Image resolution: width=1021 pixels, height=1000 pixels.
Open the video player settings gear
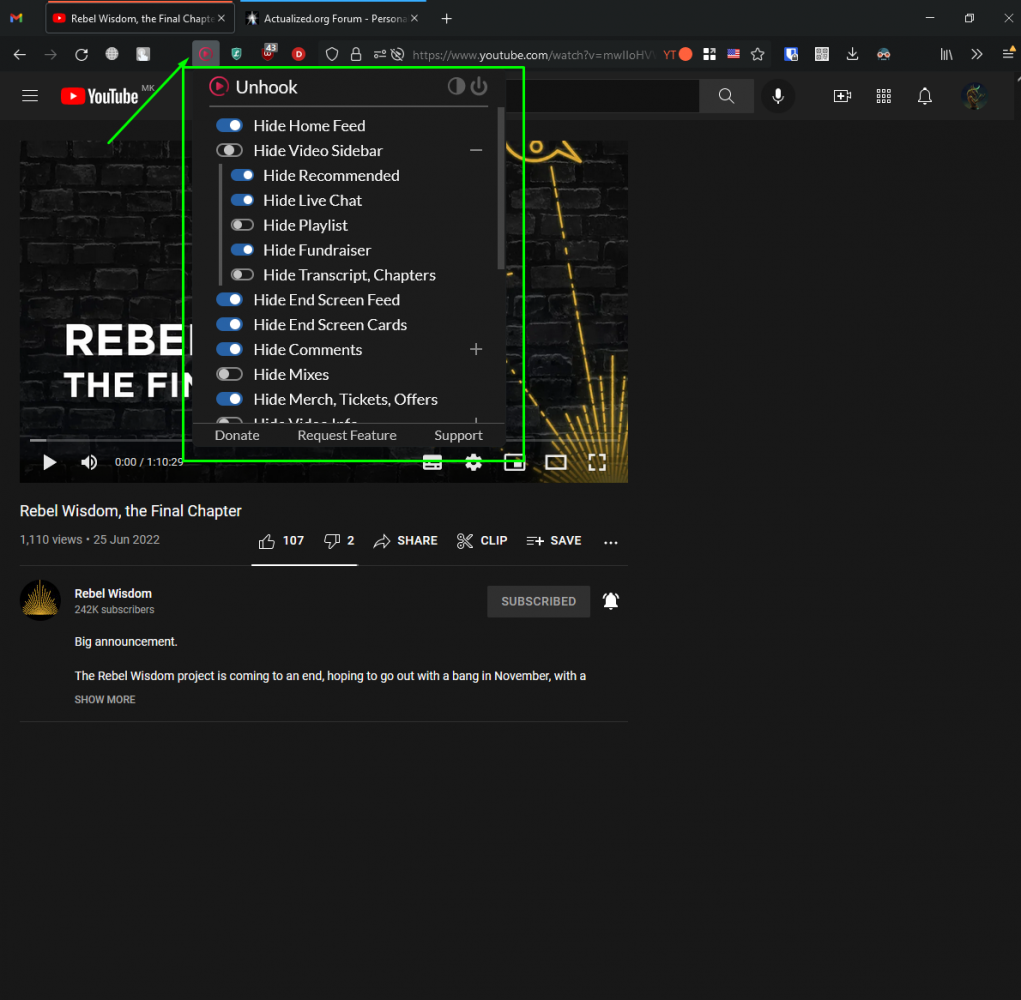(473, 462)
